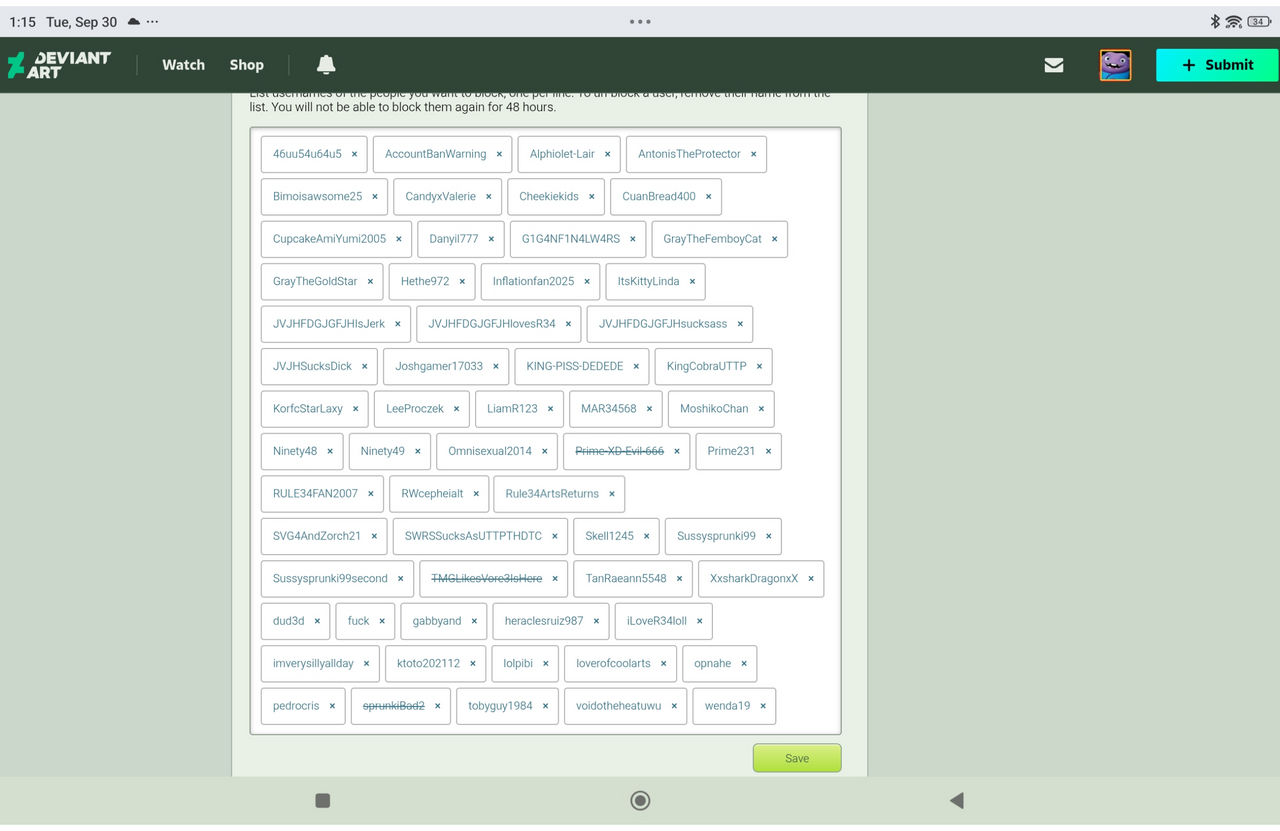Image resolution: width=1280 pixels, height=831 pixels.
Task: Remove G1G4NF1N4LW4RS using its x
Action: [632, 239]
